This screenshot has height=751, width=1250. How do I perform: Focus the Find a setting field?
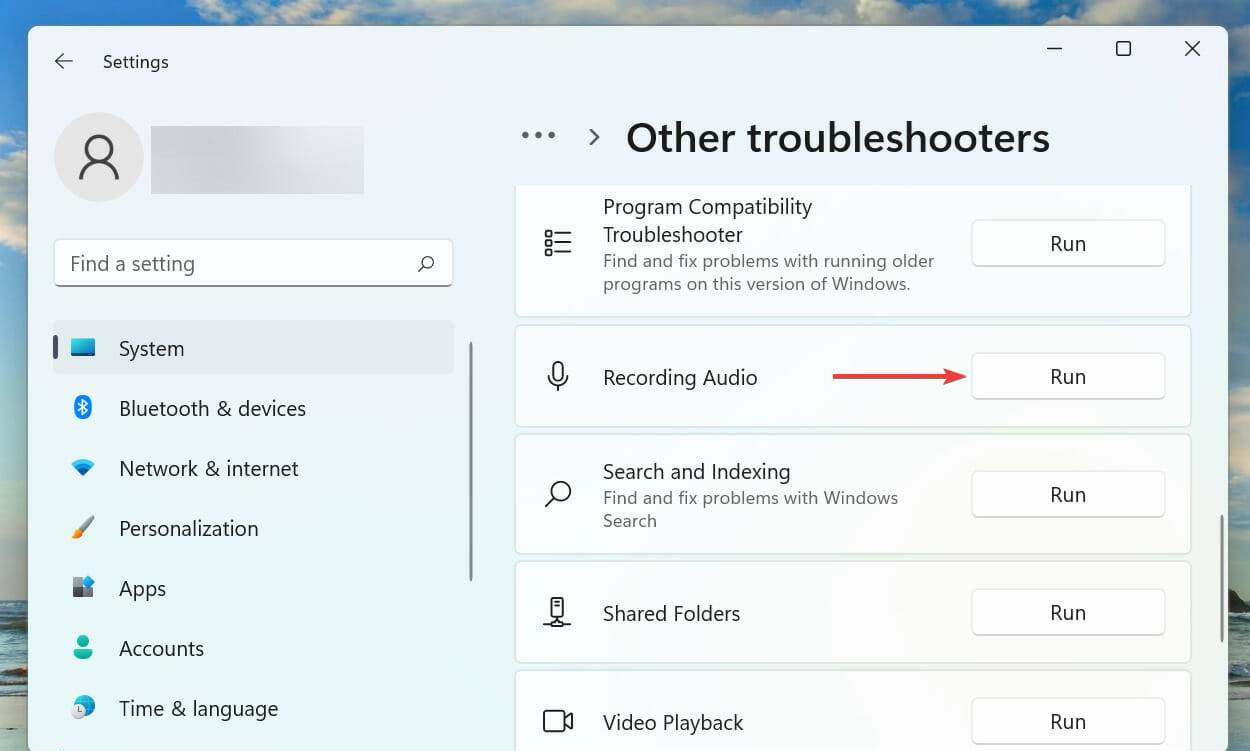[x=240, y=264]
